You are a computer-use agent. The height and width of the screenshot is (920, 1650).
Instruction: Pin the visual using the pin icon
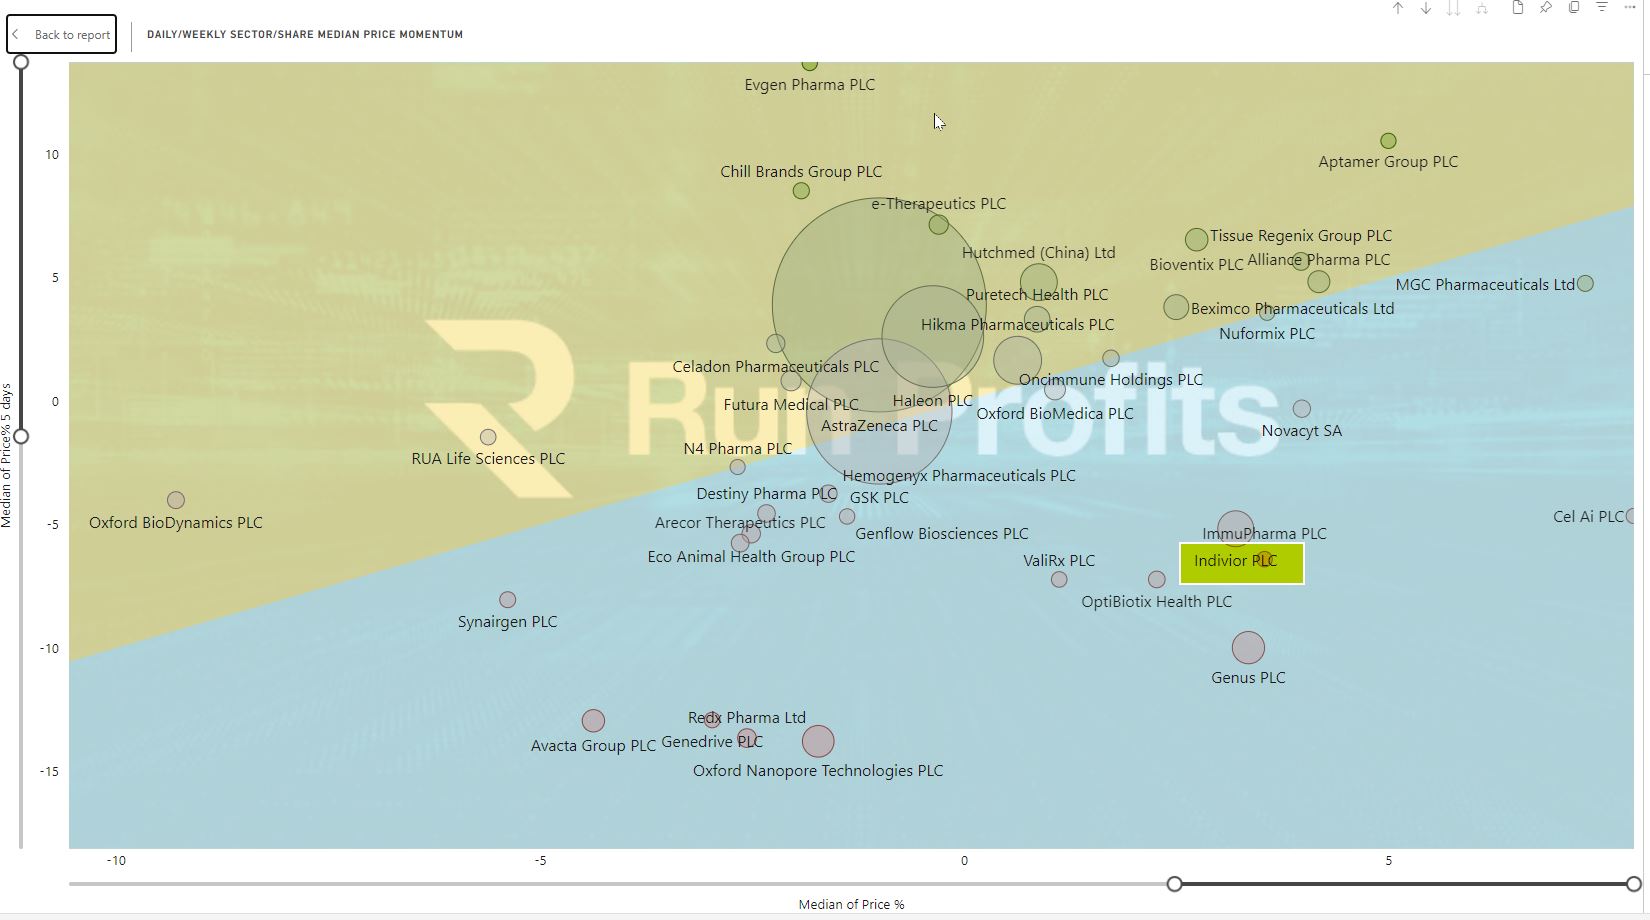[1546, 8]
